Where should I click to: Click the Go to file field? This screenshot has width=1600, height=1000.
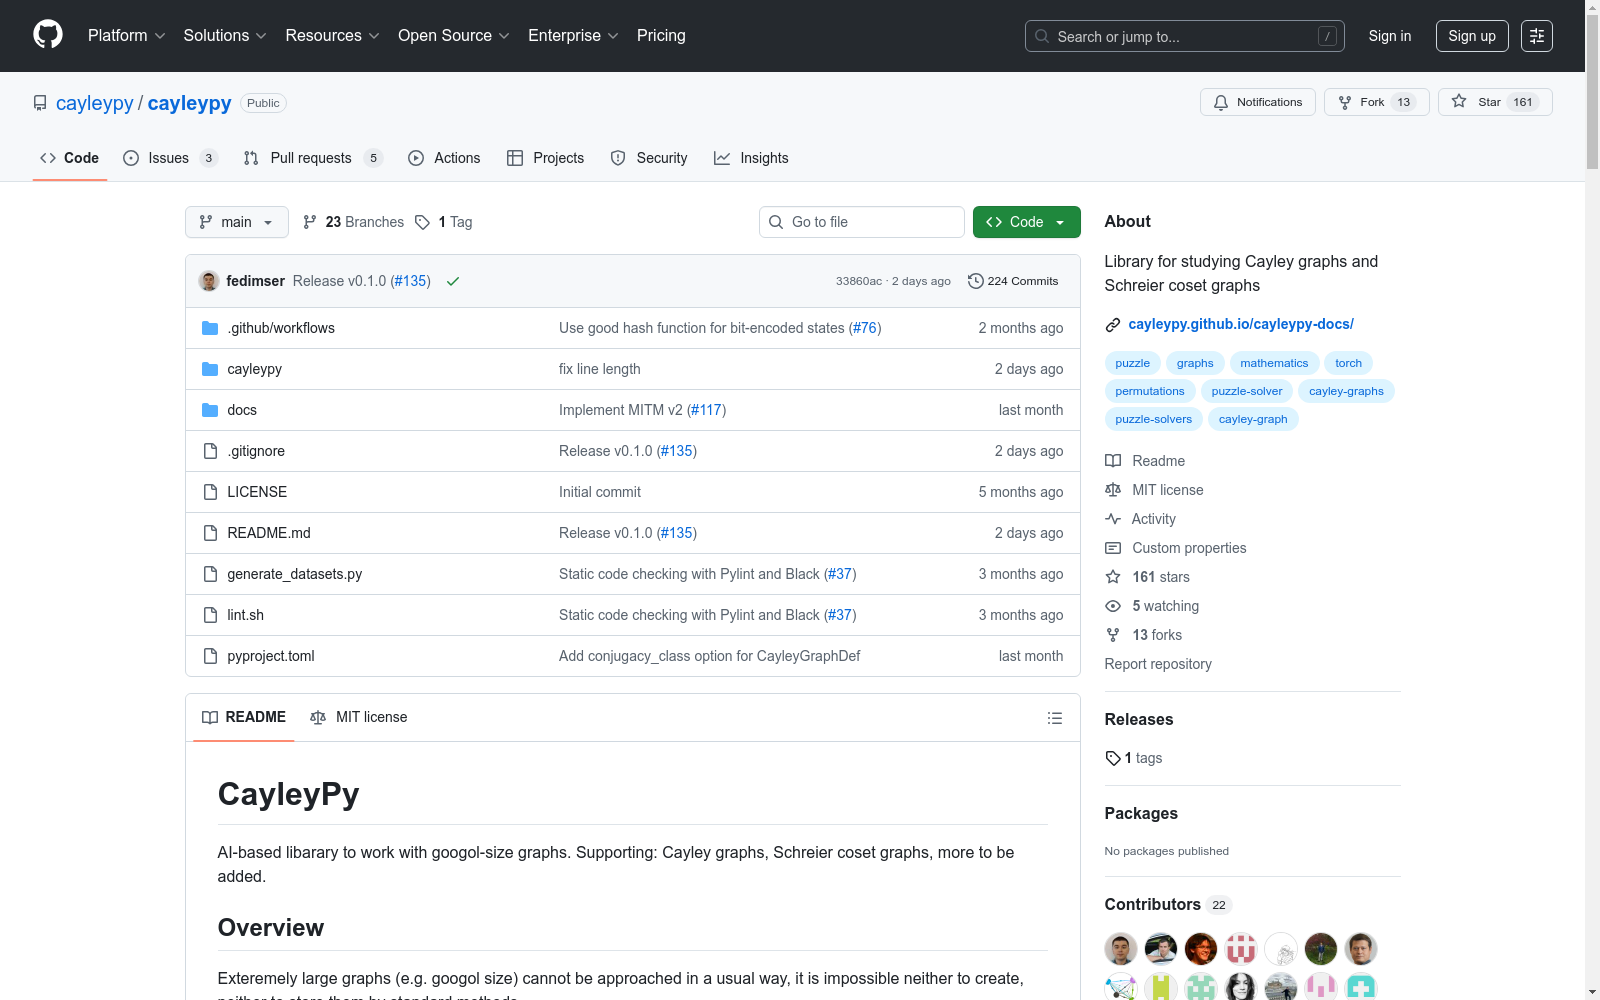(862, 222)
